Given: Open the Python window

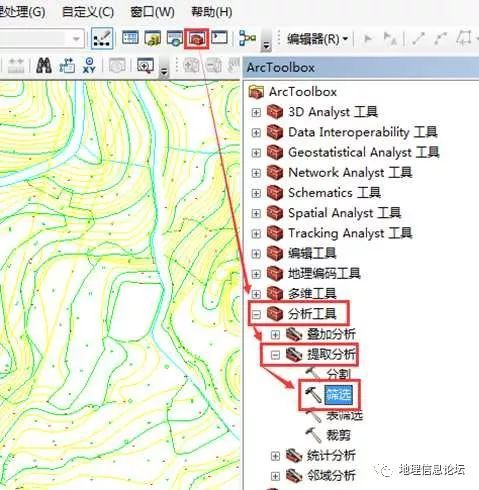Looking at the screenshot, I should point(219,38).
